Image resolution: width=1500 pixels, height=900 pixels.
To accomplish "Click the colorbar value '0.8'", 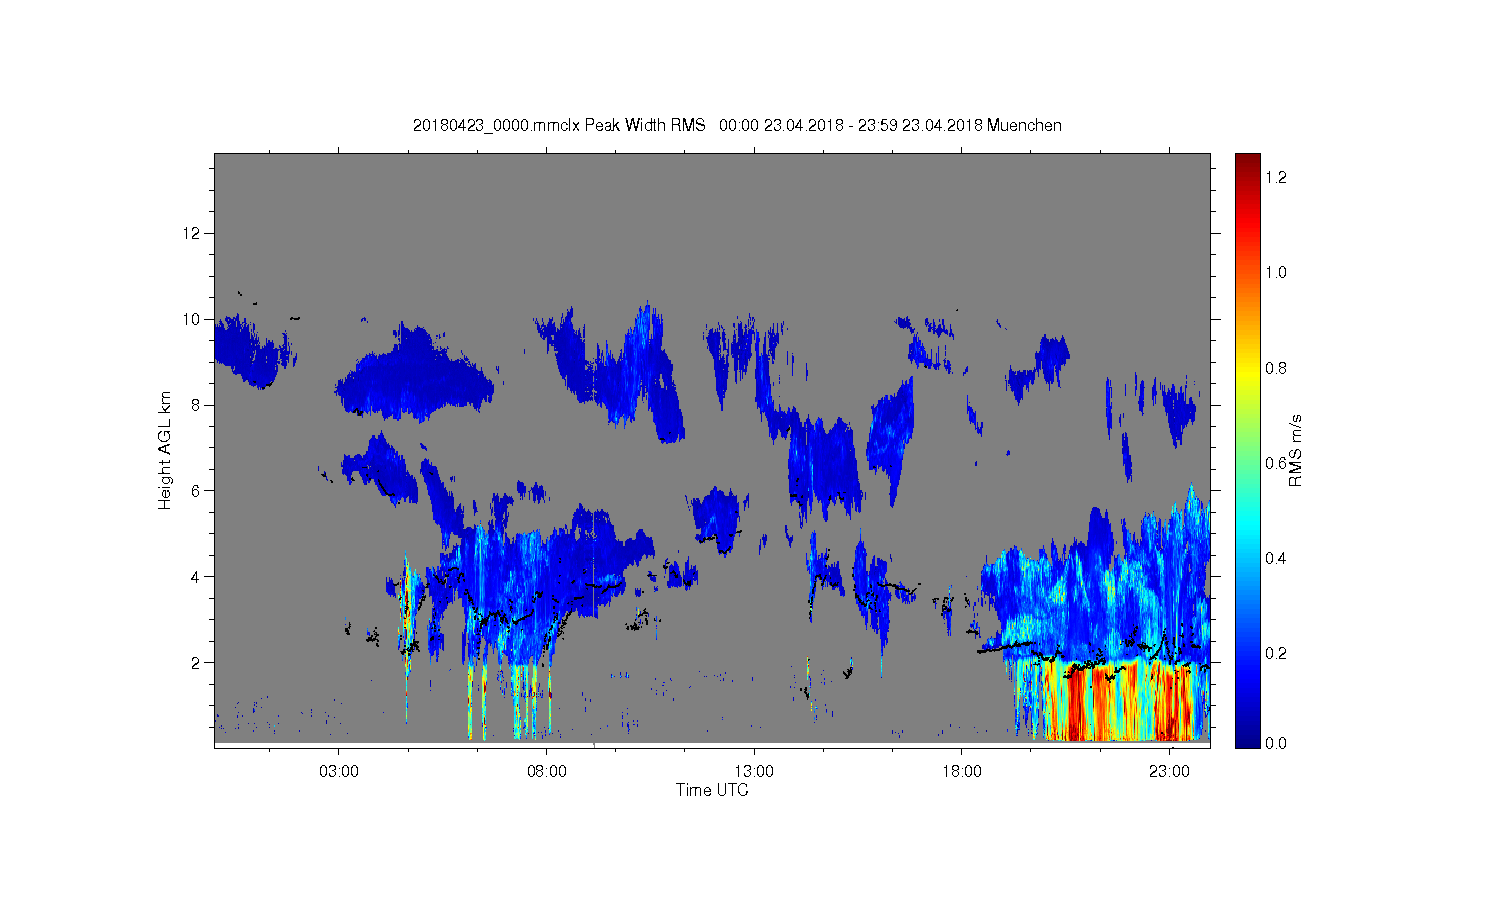I will pyautogui.click(x=1276, y=368).
